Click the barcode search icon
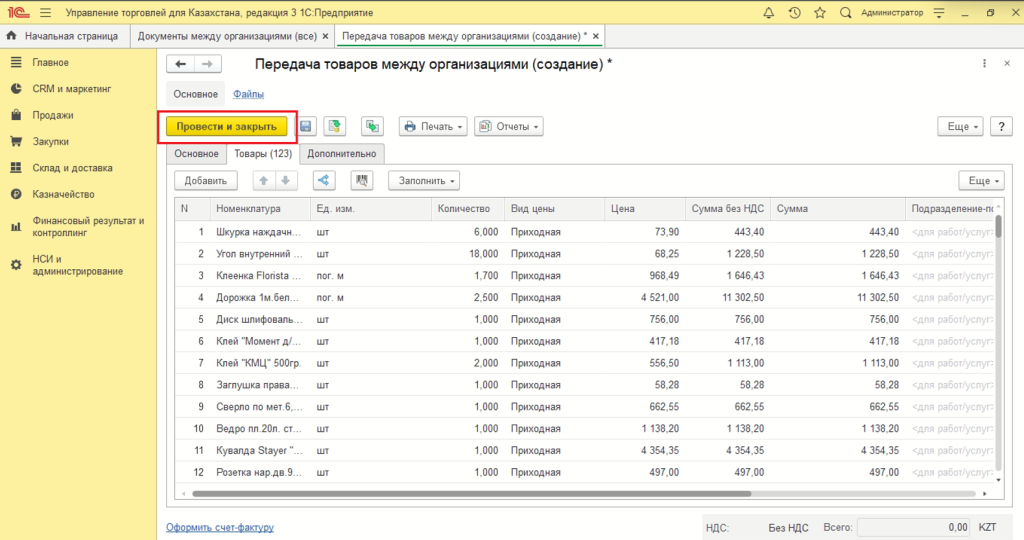 pyautogui.click(x=362, y=181)
